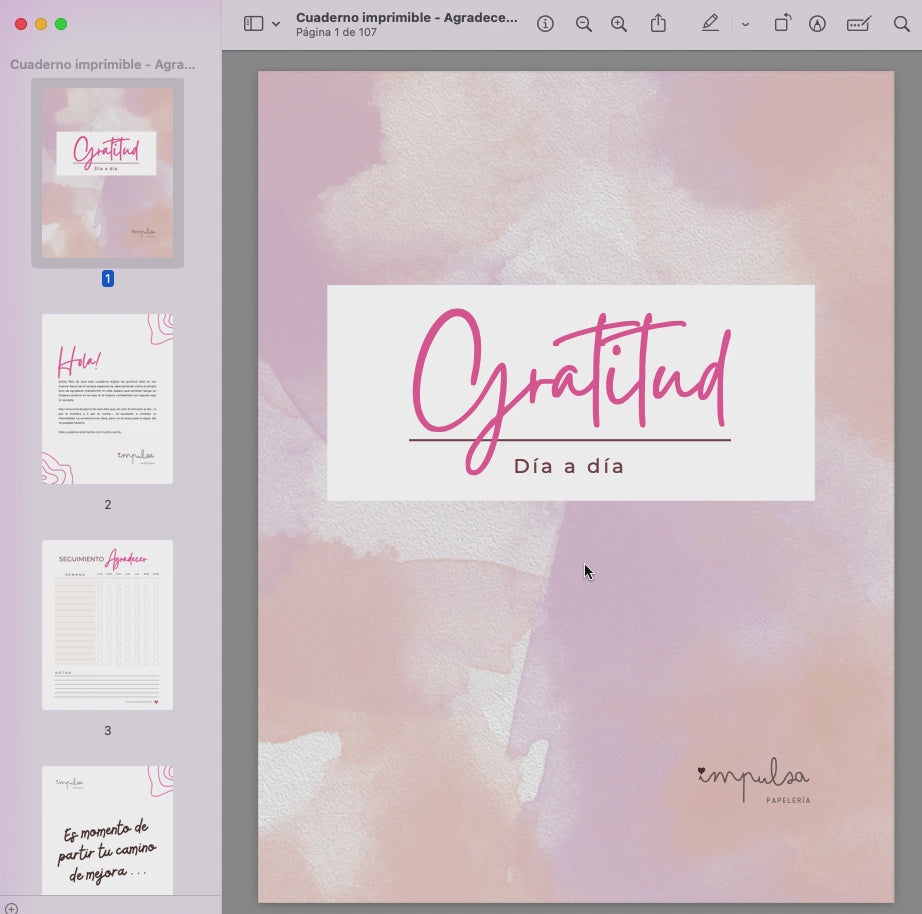This screenshot has width=922, height=914.
Task: Click the add page plus button
Action: pyautogui.click(x=11, y=906)
